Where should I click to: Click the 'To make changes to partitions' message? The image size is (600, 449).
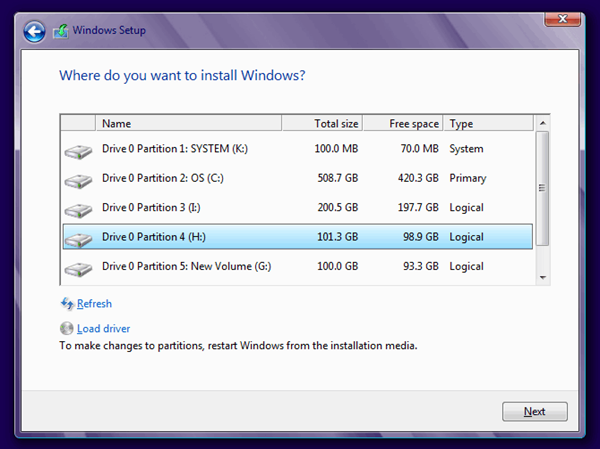[238, 346]
